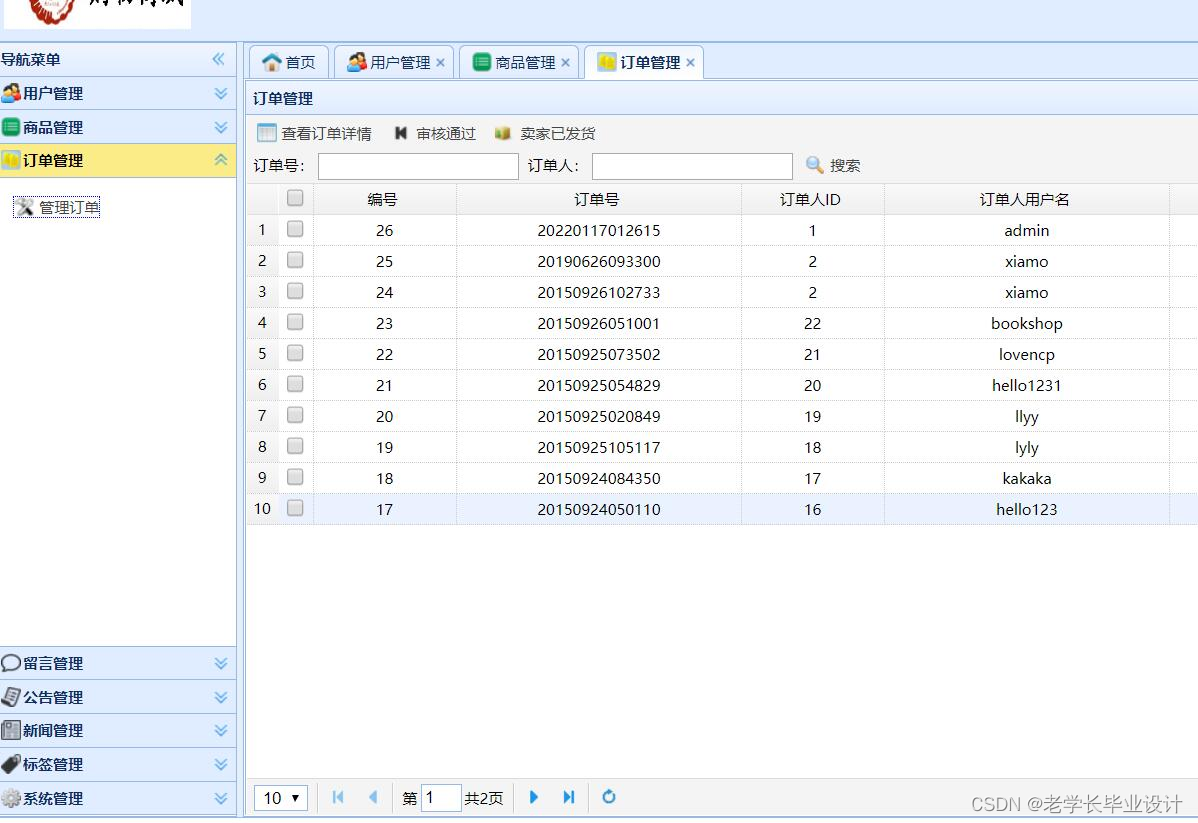Click the 公告管理 document icon

pos(11,696)
